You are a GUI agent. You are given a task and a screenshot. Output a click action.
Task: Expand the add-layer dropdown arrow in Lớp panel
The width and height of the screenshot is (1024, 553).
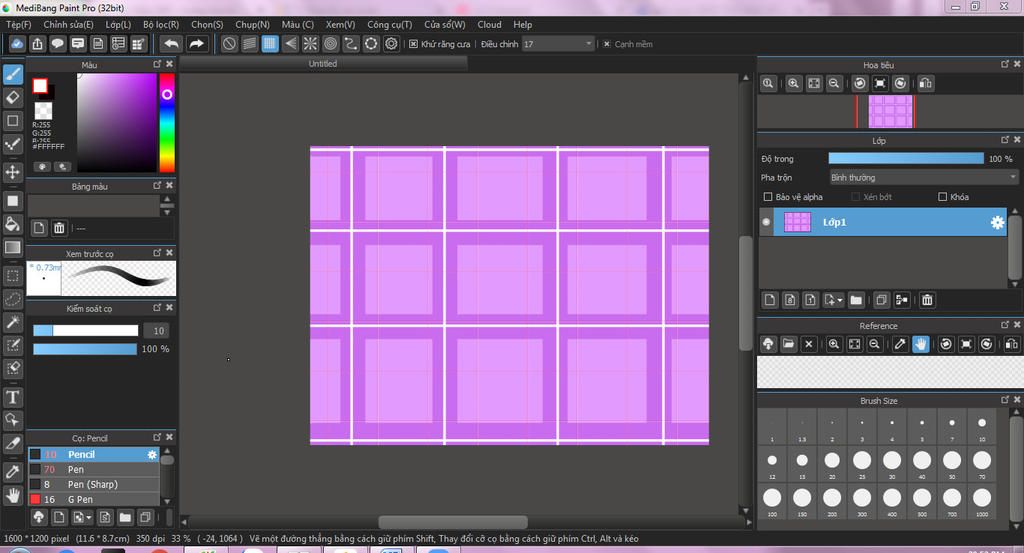(840, 300)
